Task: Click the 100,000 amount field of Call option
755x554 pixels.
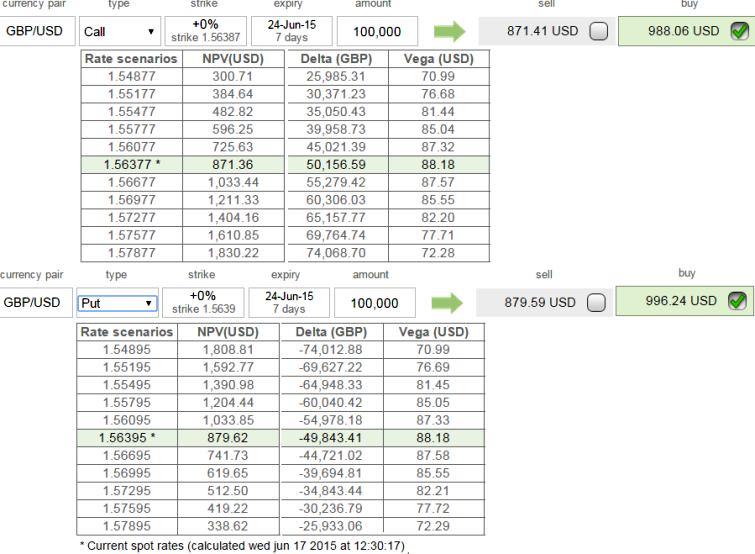Action: point(377,31)
